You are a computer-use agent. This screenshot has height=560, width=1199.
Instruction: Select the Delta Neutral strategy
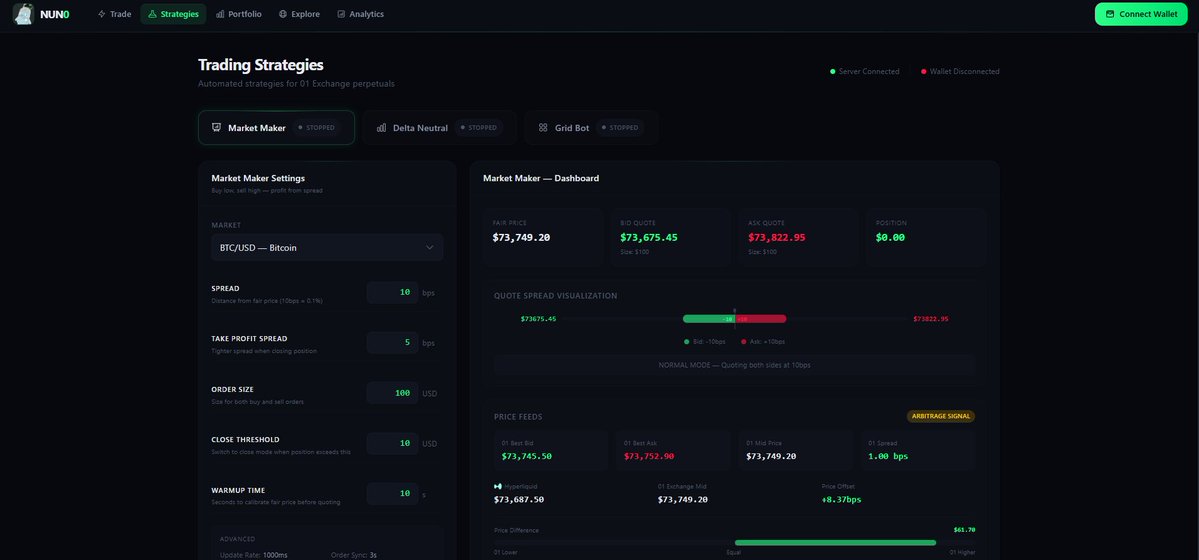click(440, 128)
